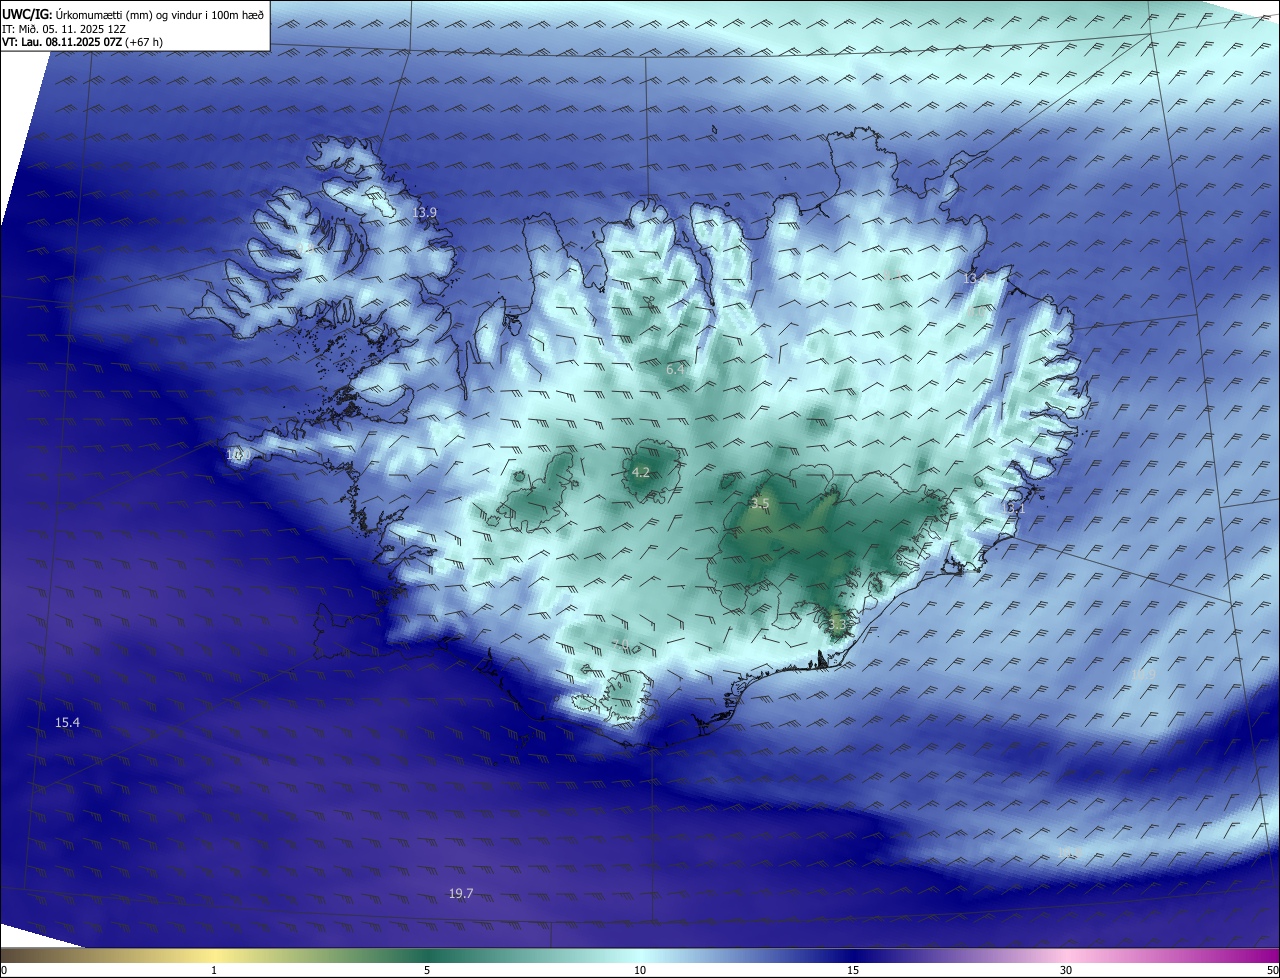Click the 19.7 value over the sea
The image size is (1280, 978).
[x=461, y=894]
